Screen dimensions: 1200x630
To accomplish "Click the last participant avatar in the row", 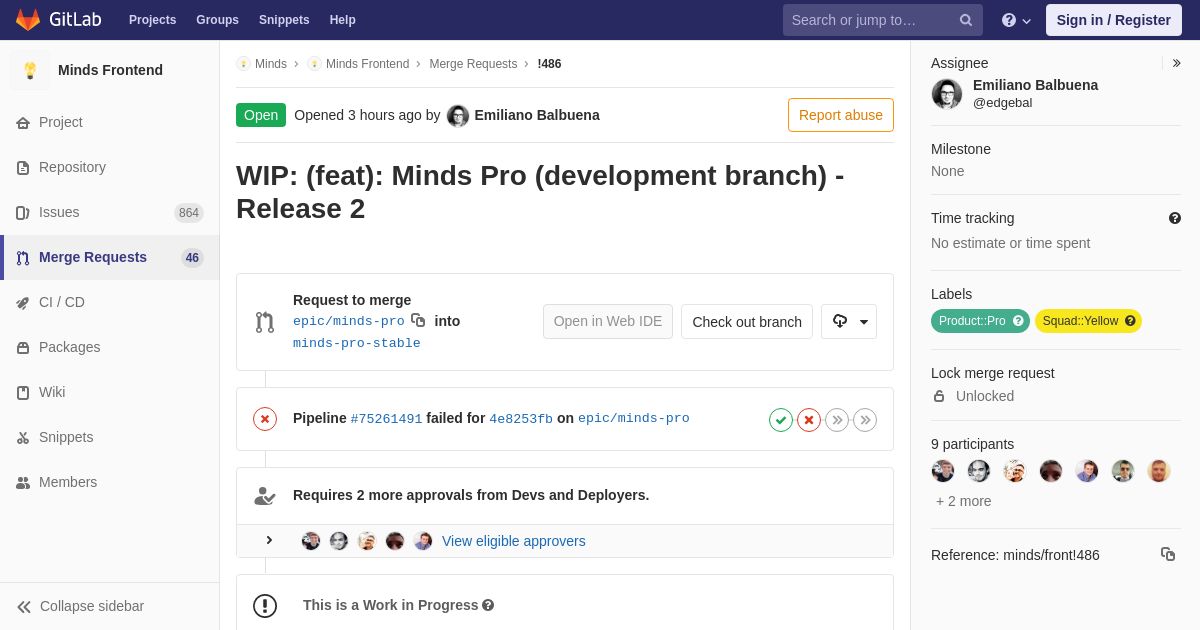I will pyautogui.click(x=1159, y=471).
